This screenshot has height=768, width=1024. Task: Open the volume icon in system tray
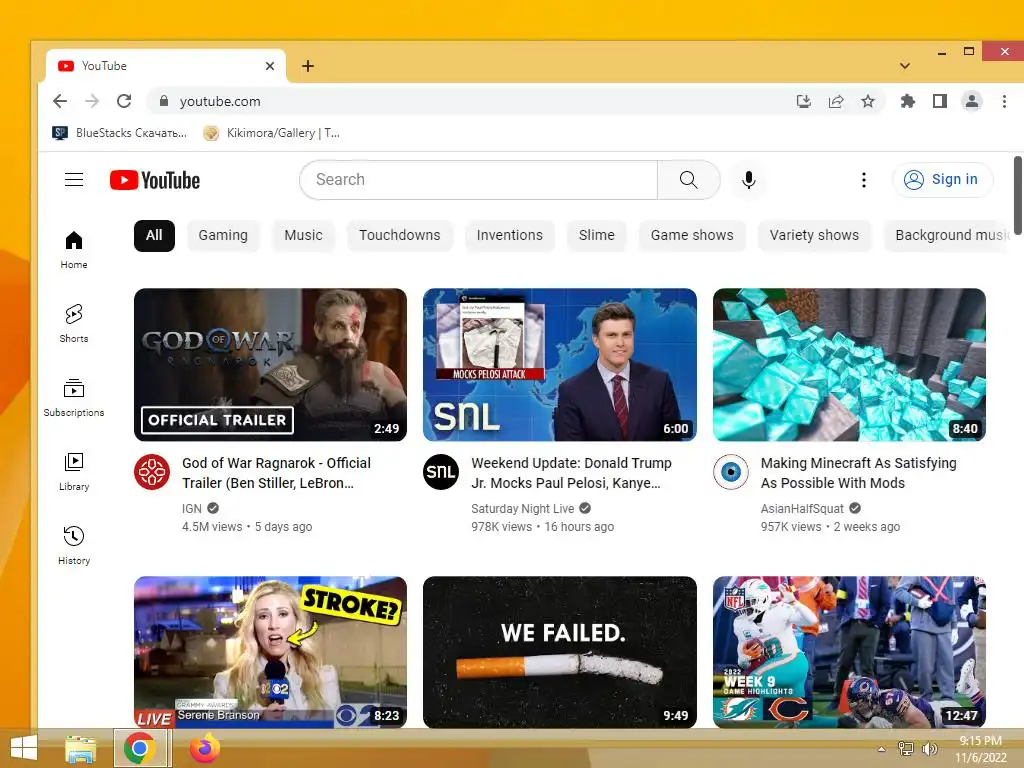(x=930, y=749)
